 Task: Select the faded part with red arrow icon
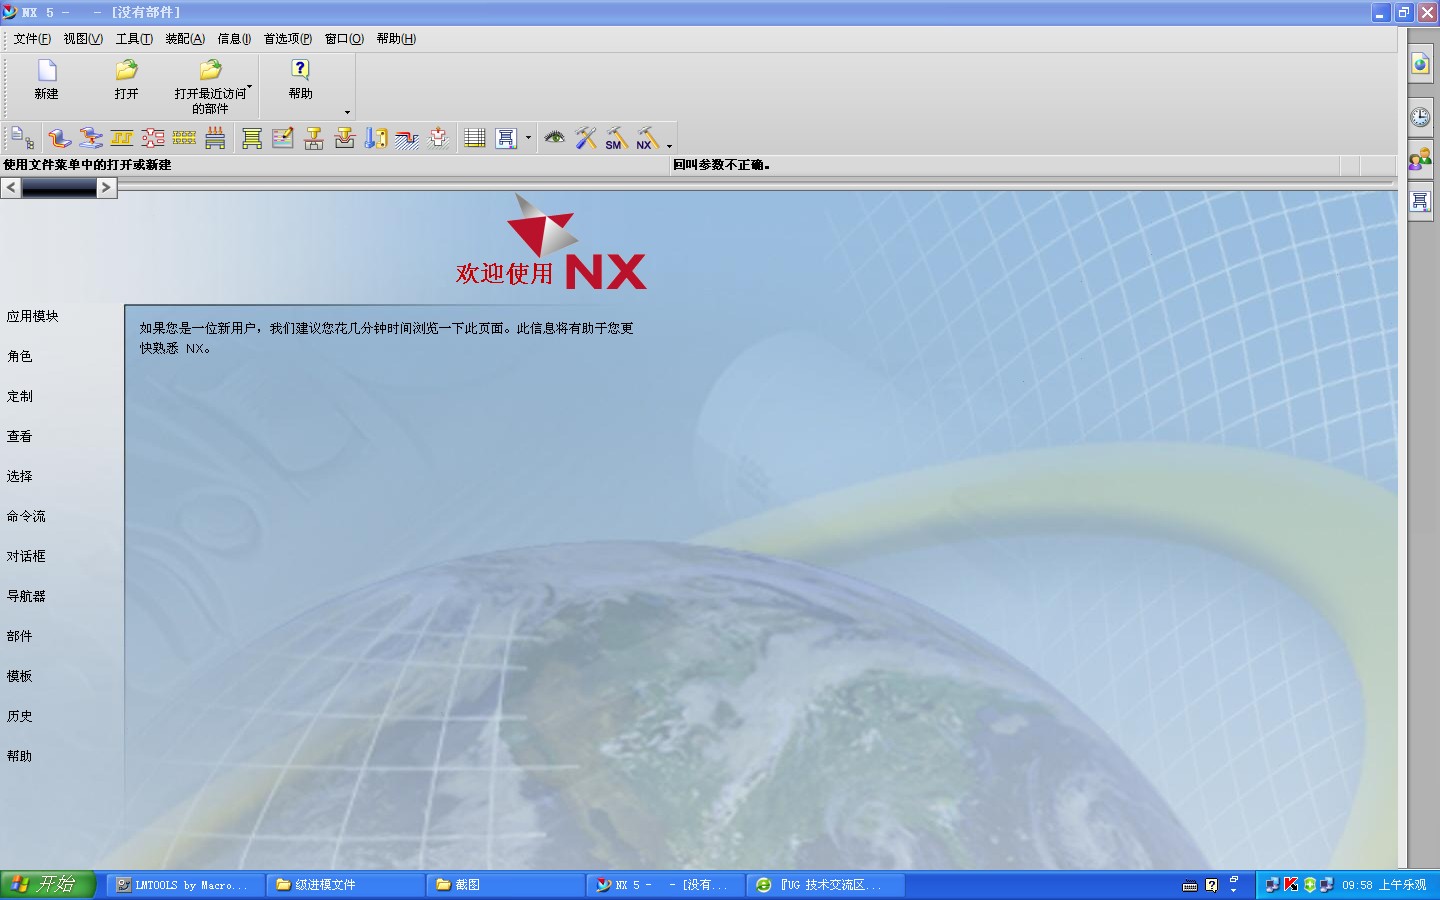(x=438, y=138)
